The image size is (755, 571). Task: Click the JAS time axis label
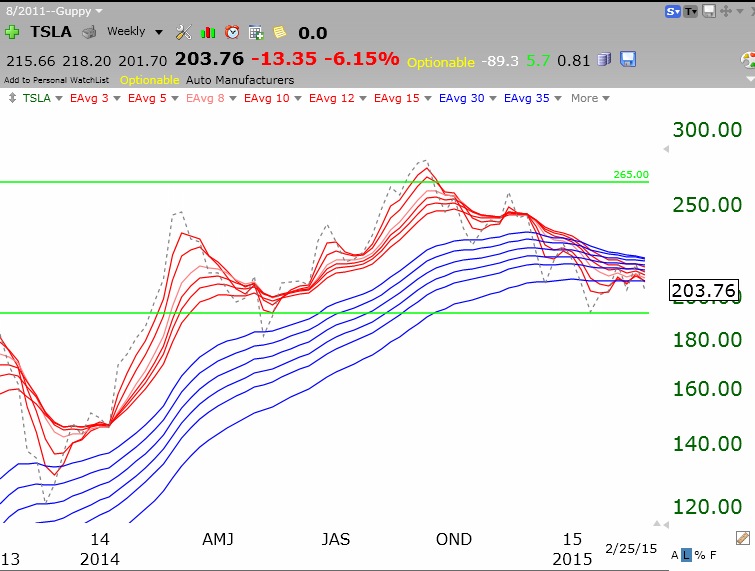[x=336, y=539]
